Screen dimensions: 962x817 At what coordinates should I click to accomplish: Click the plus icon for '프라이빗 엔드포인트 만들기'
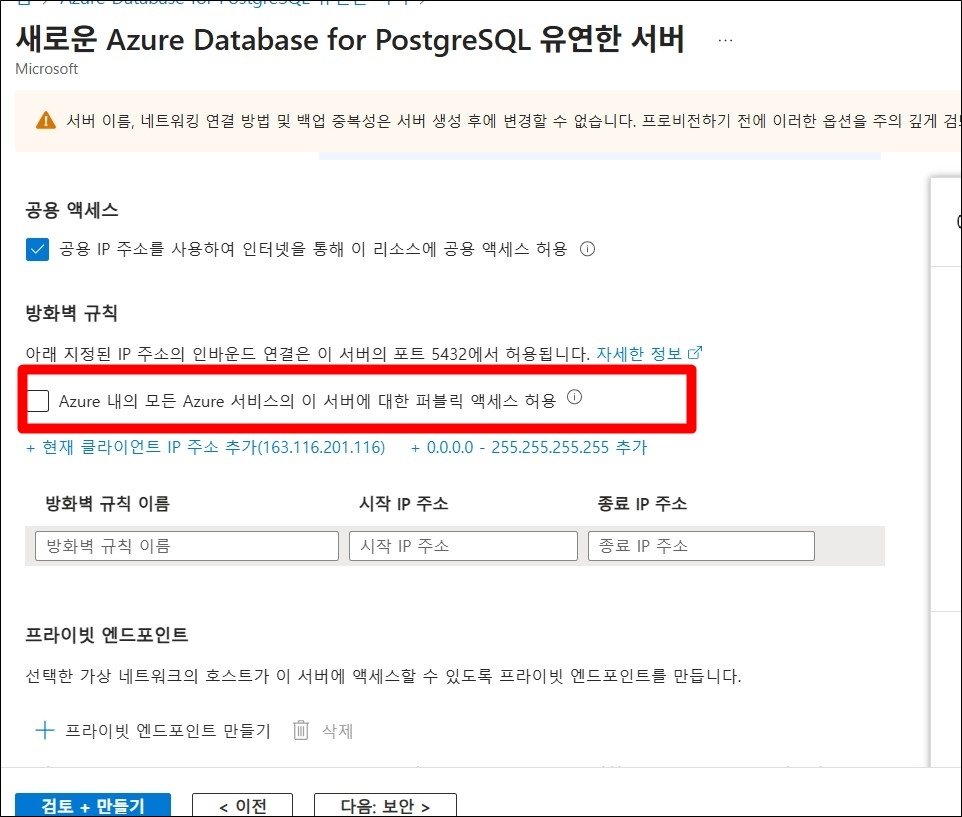click(x=45, y=730)
